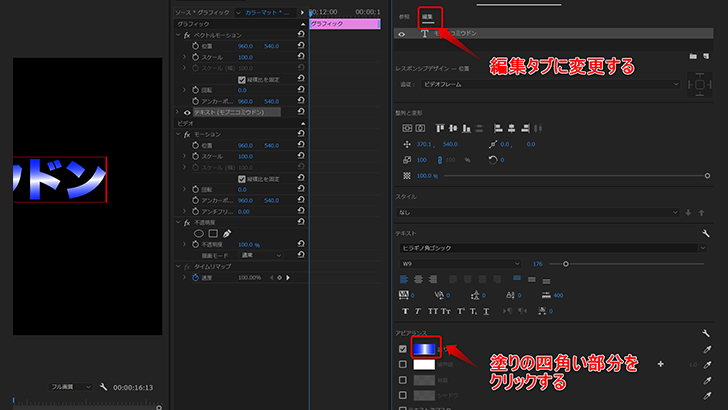Pick fill color with eyedropper

coord(707,349)
